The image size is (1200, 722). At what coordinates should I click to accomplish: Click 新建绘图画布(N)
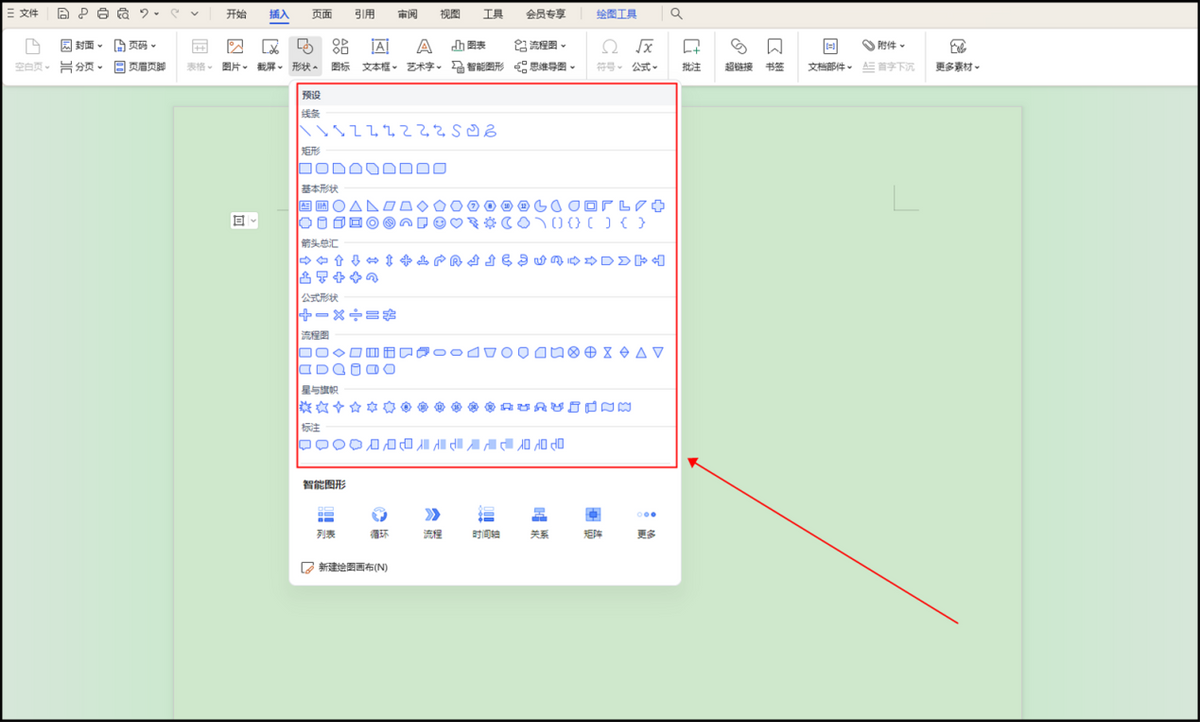(345, 567)
